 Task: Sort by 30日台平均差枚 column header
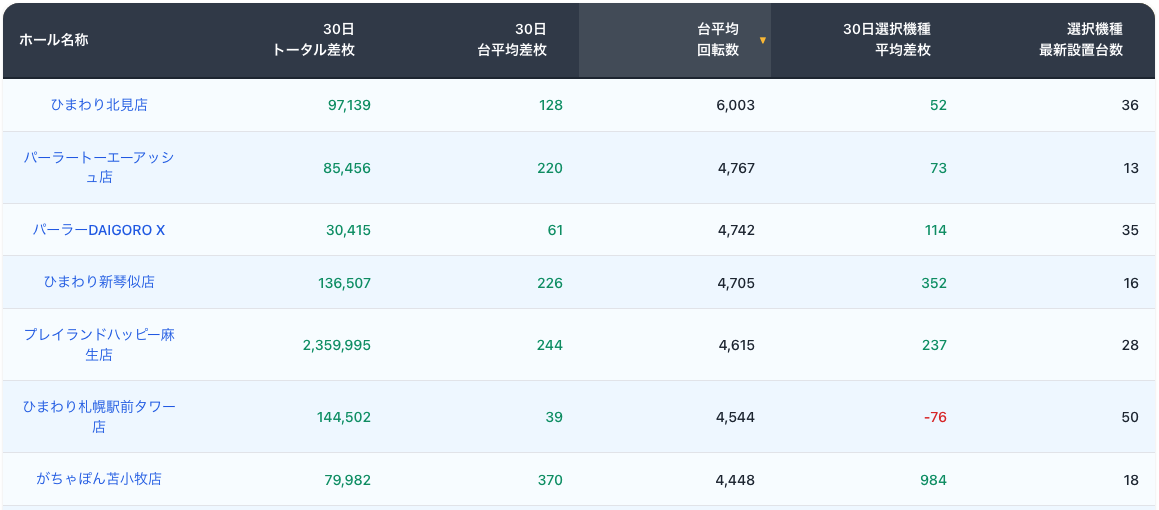(512, 40)
